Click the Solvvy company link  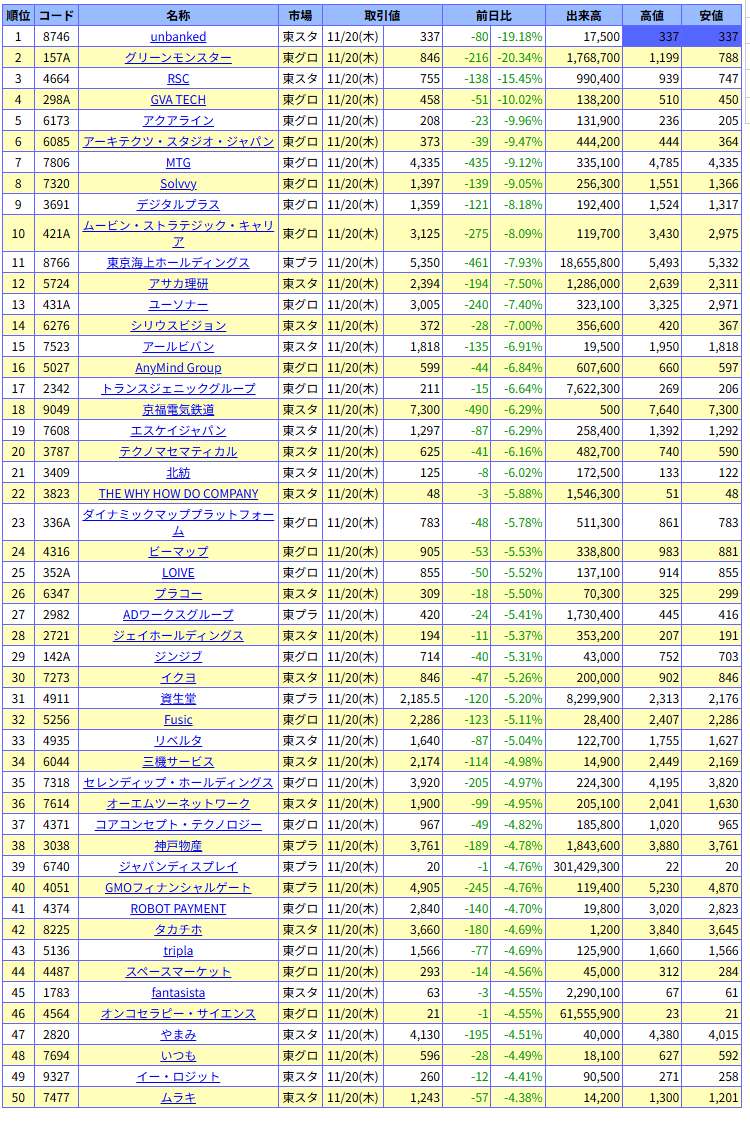pyautogui.click(x=178, y=184)
